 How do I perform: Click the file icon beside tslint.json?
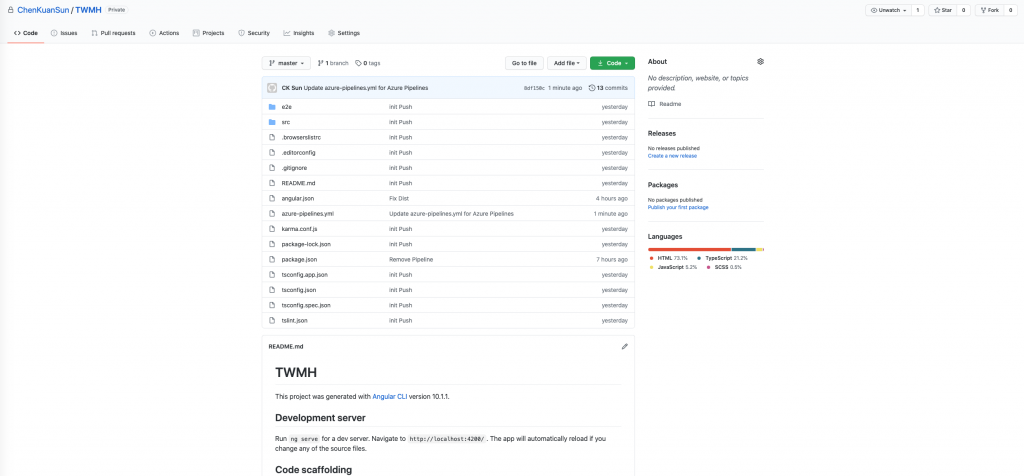[x=272, y=321]
